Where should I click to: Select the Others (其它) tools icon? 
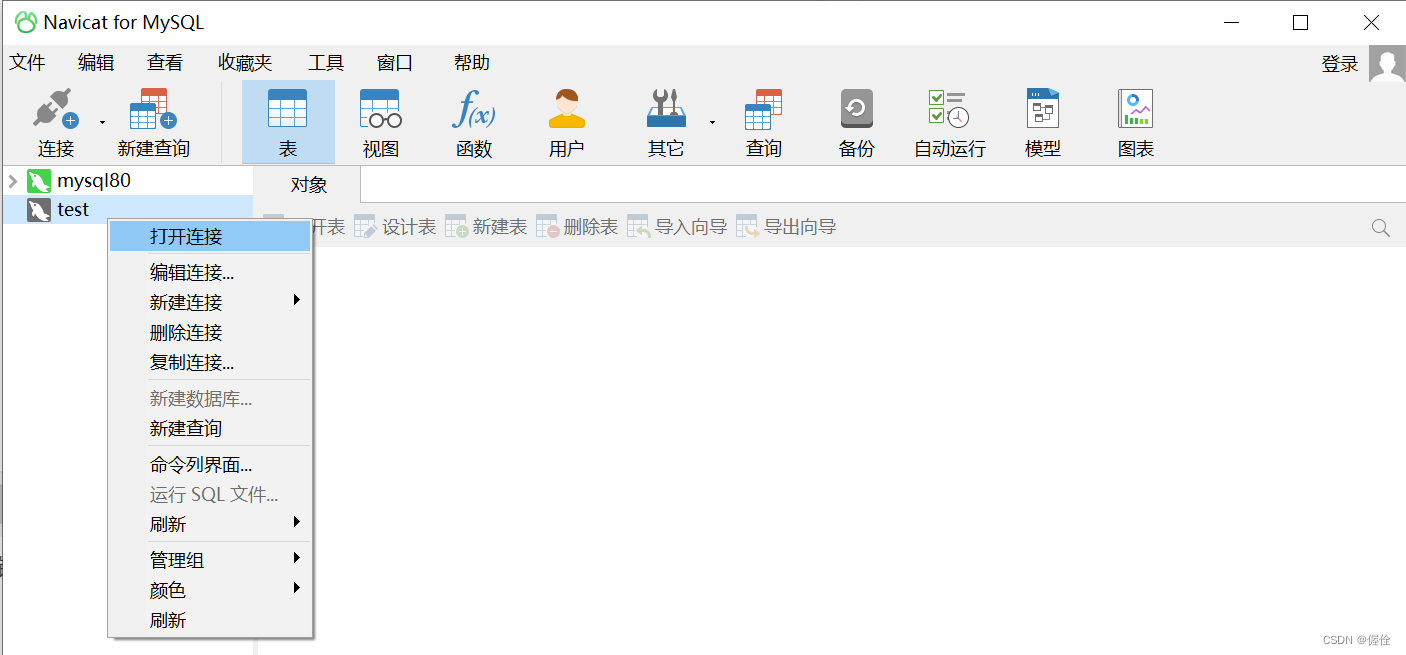point(665,109)
